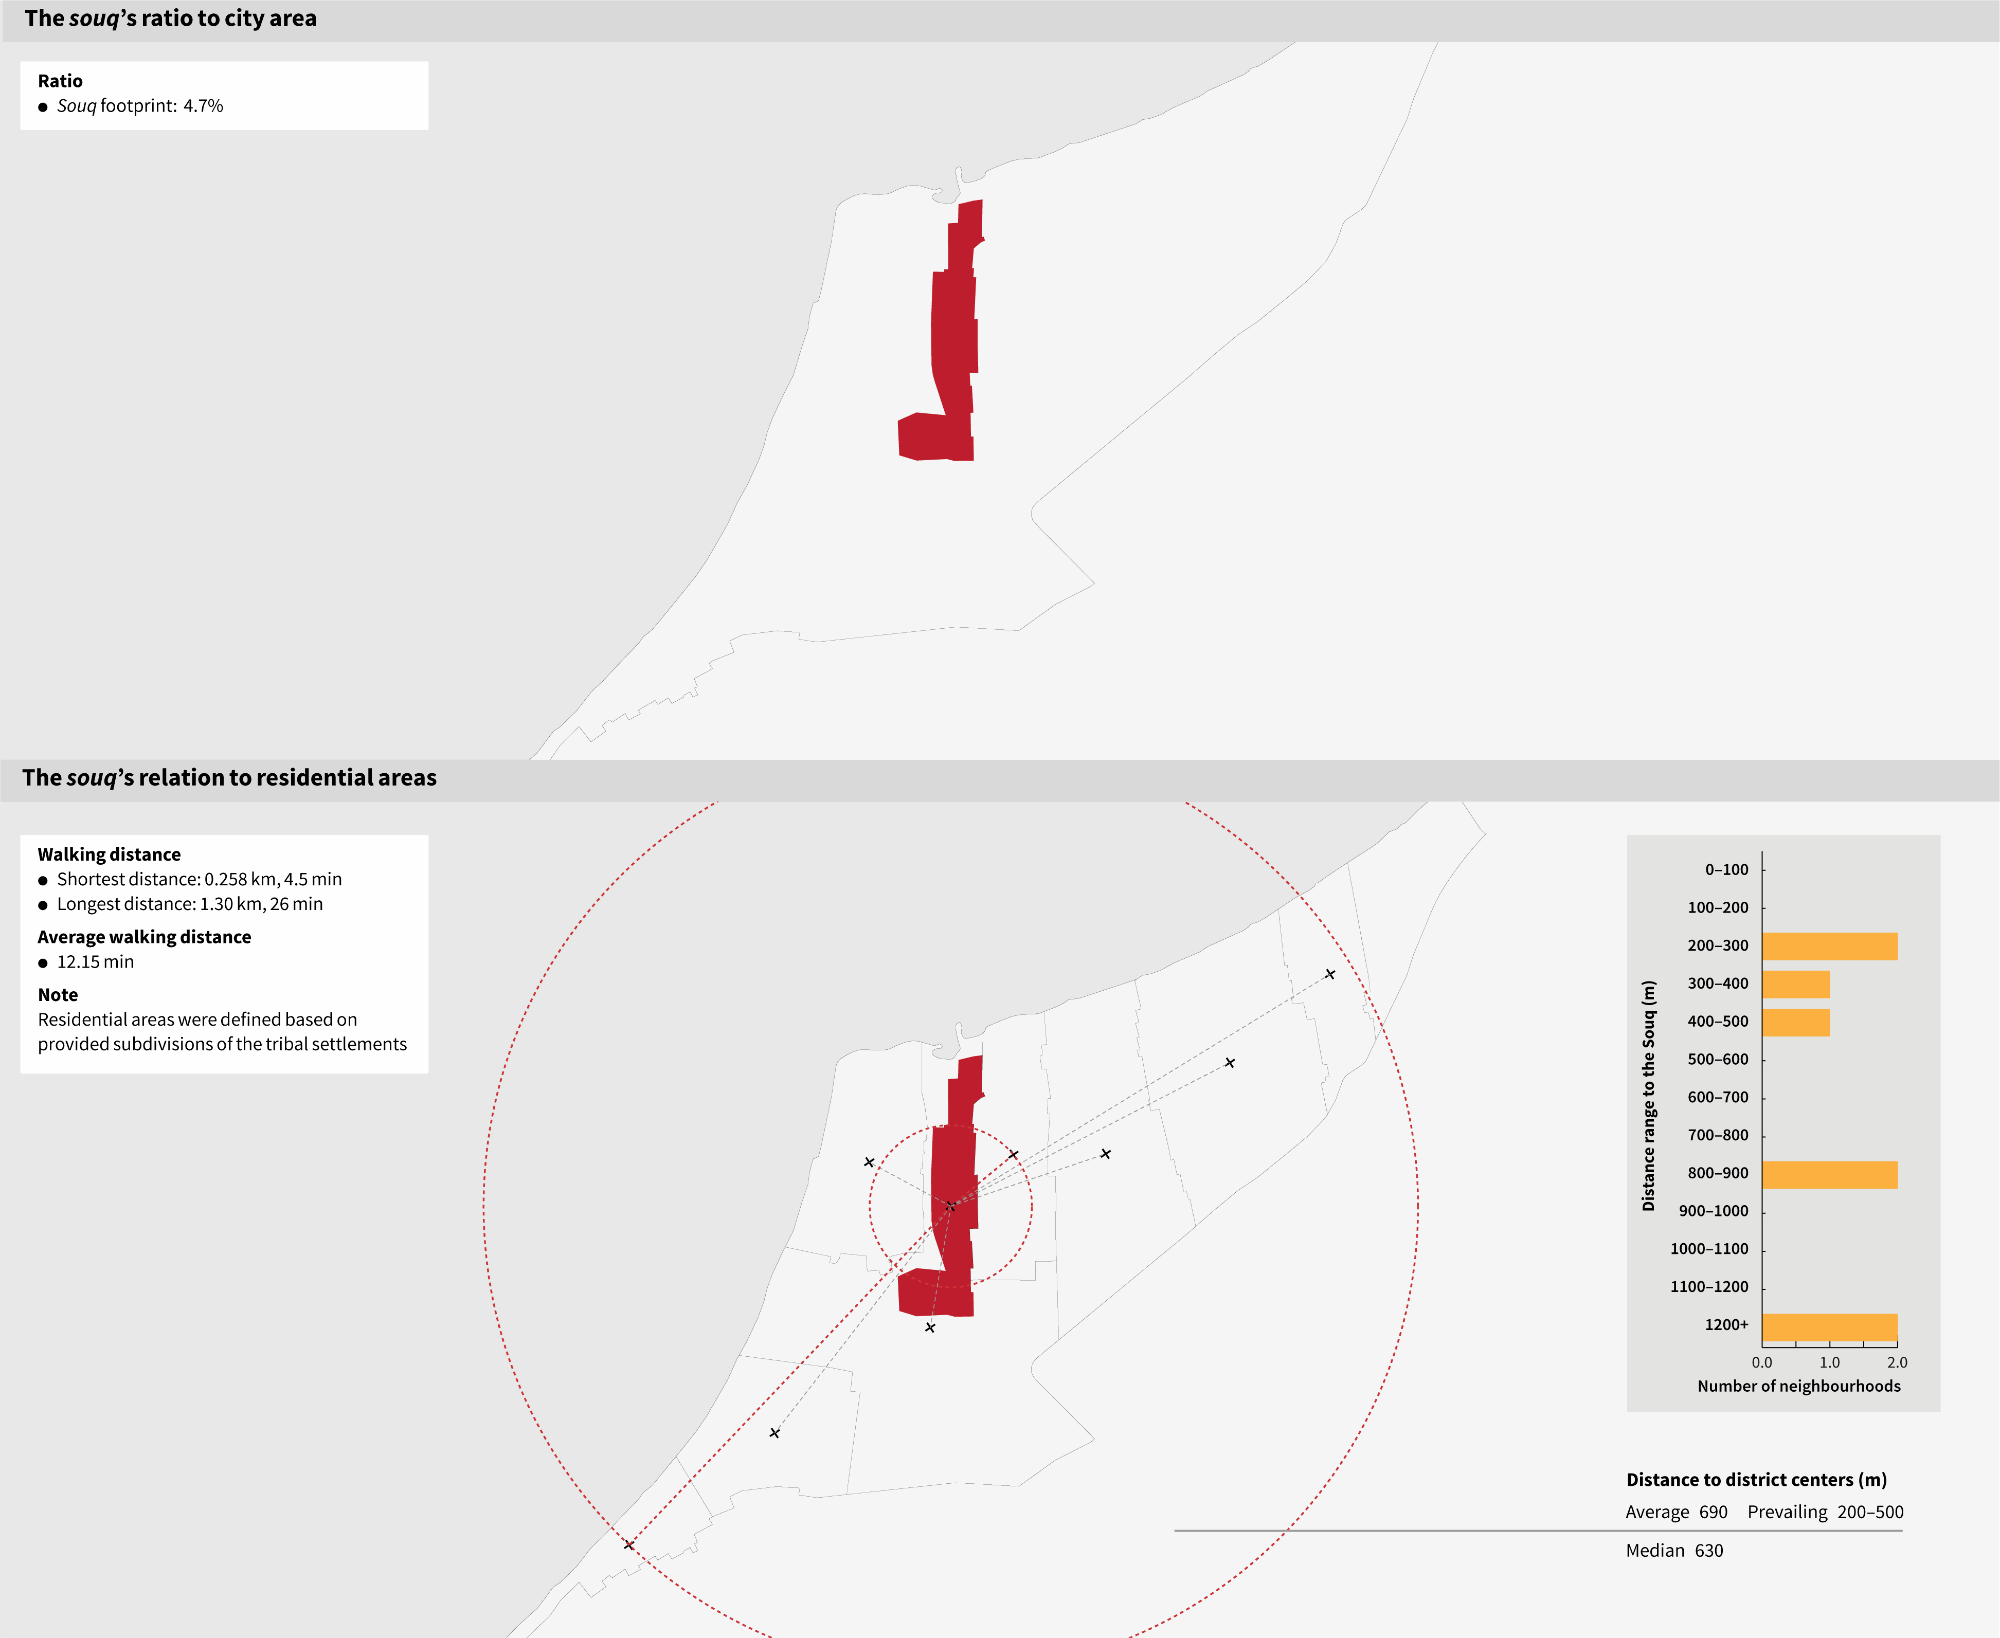Click the Longest distance 1.30 km text
The image size is (2000, 1638).
pyautogui.click(x=190, y=904)
